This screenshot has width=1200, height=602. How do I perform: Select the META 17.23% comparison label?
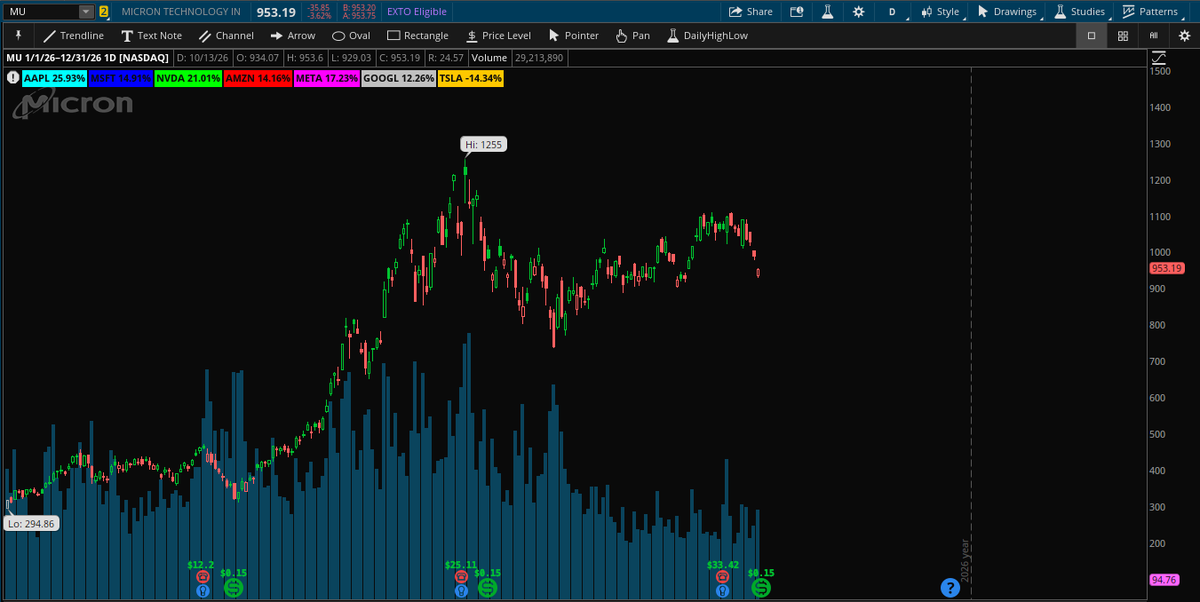tap(326, 77)
